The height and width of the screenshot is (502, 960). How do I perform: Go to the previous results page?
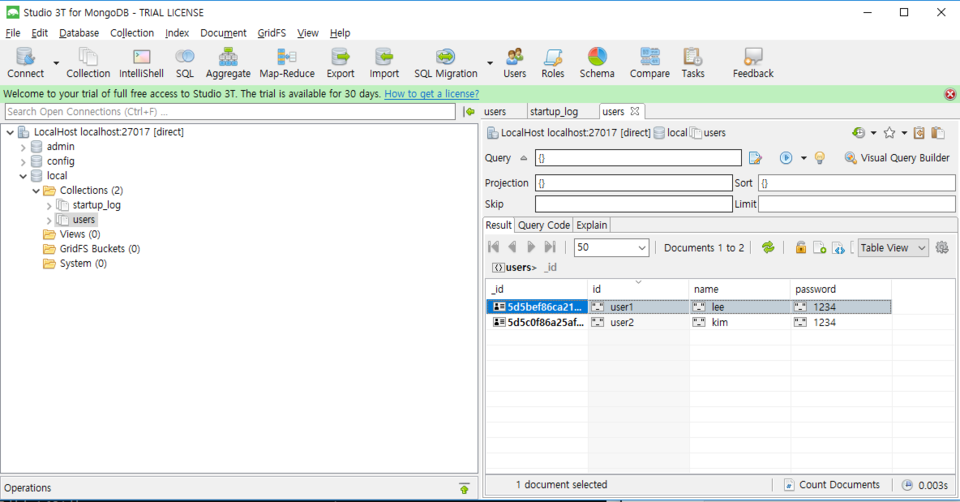(512, 247)
